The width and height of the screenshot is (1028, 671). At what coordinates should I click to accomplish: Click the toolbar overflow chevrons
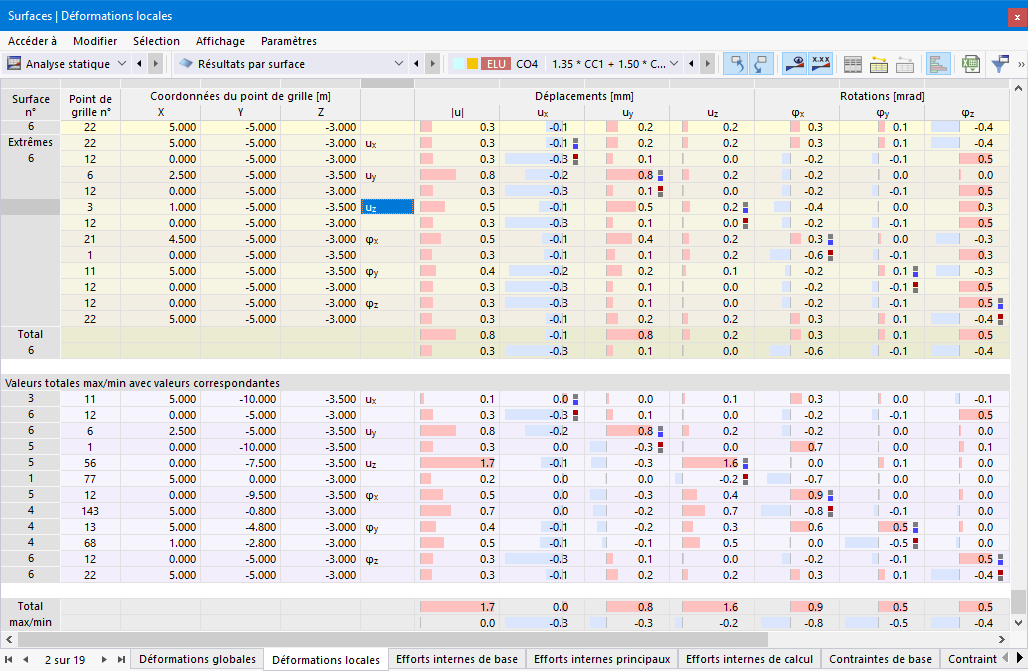[1021, 64]
